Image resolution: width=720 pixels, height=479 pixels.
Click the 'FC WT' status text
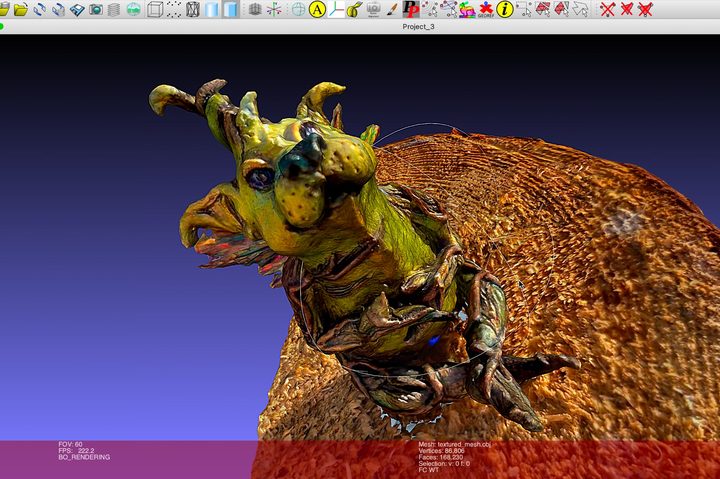[428, 470]
